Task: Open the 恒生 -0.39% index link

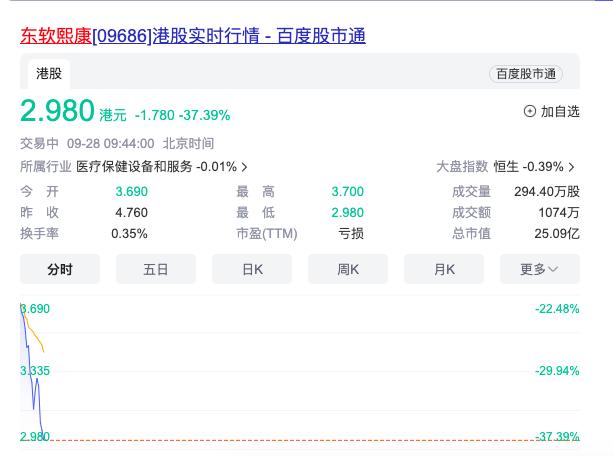Action: point(528,167)
